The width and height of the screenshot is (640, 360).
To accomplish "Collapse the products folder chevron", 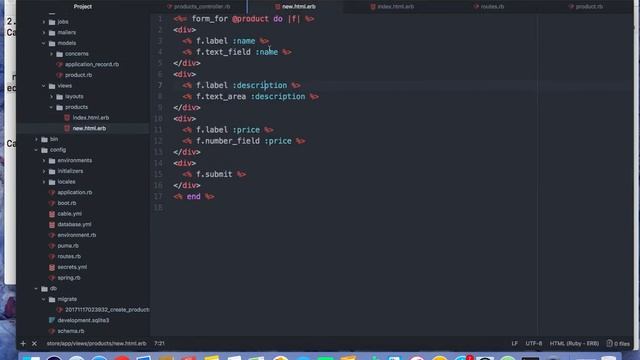I will tap(51, 107).
